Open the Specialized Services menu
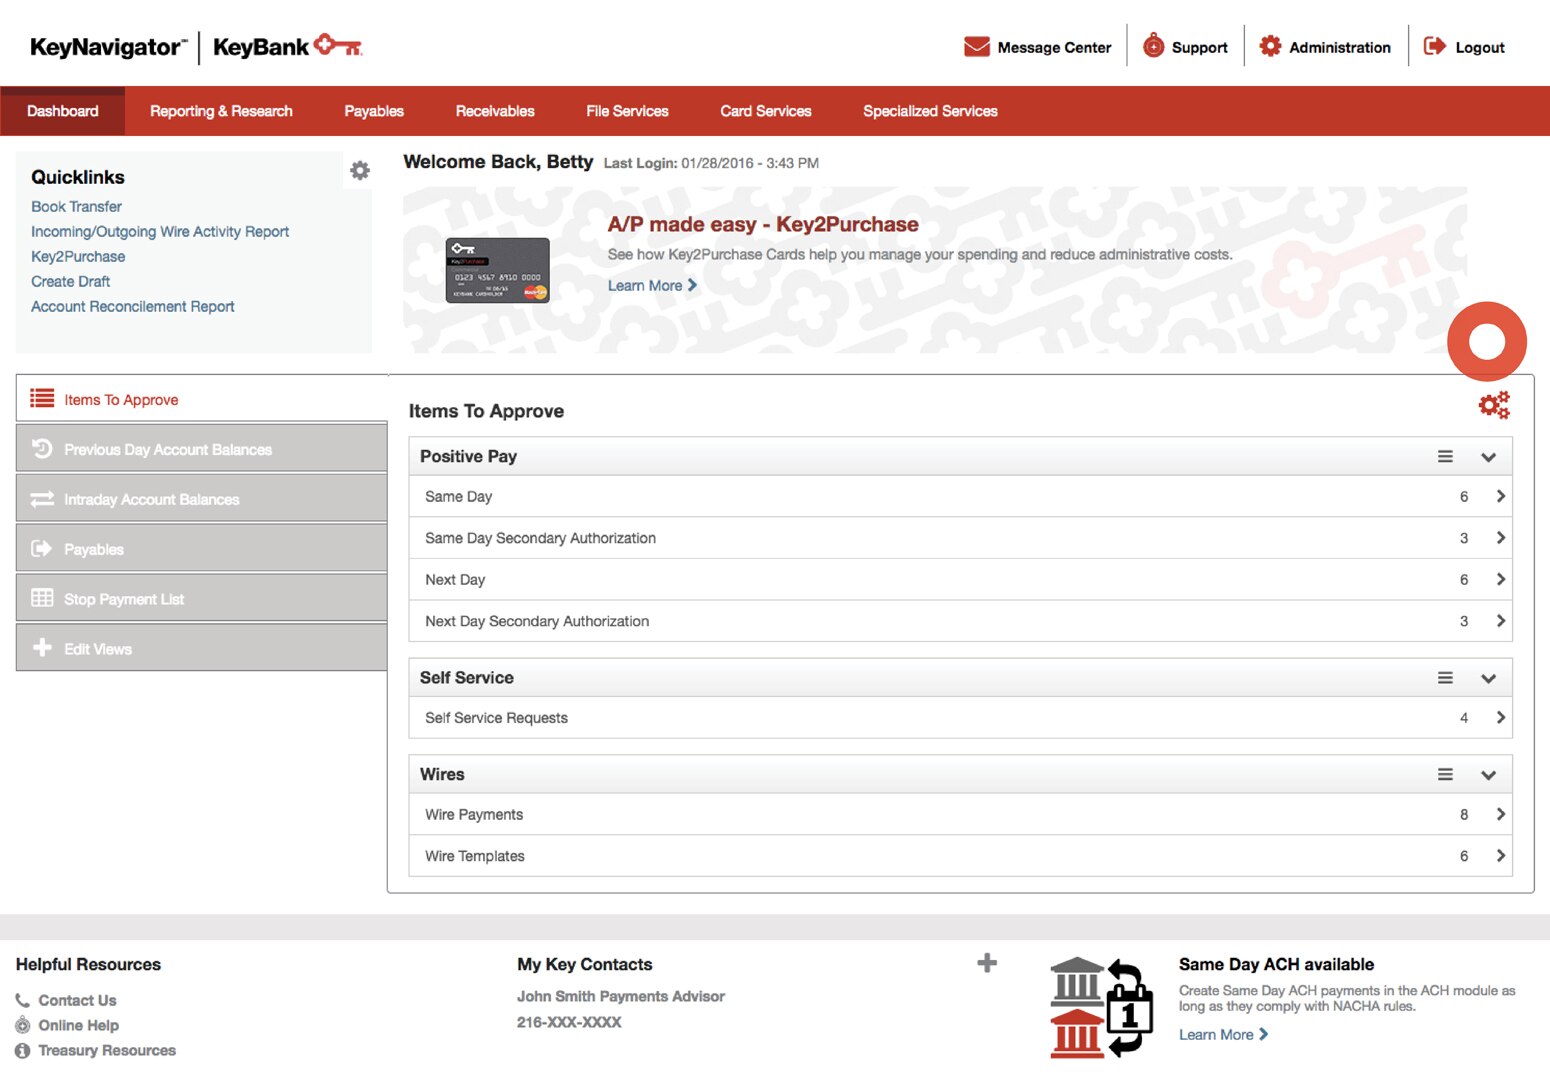This screenshot has width=1550, height=1087. click(x=930, y=111)
